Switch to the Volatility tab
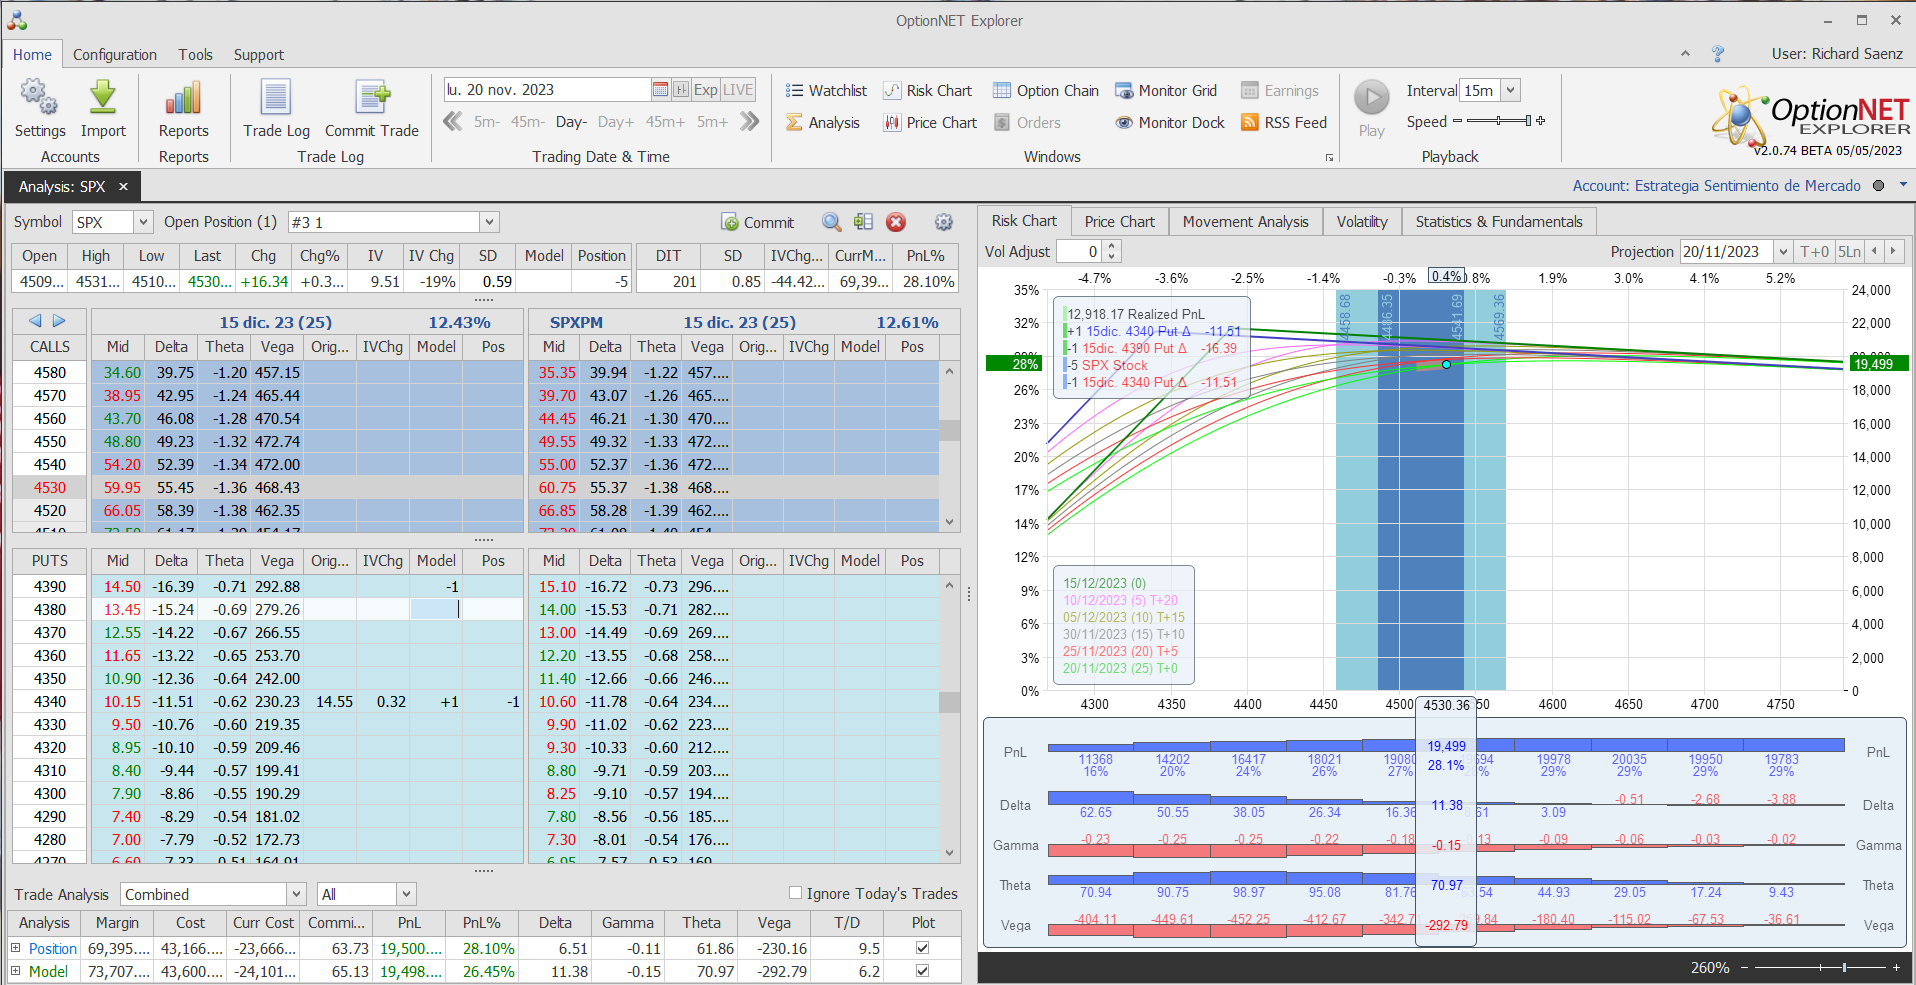 [x=1361, y=222]
